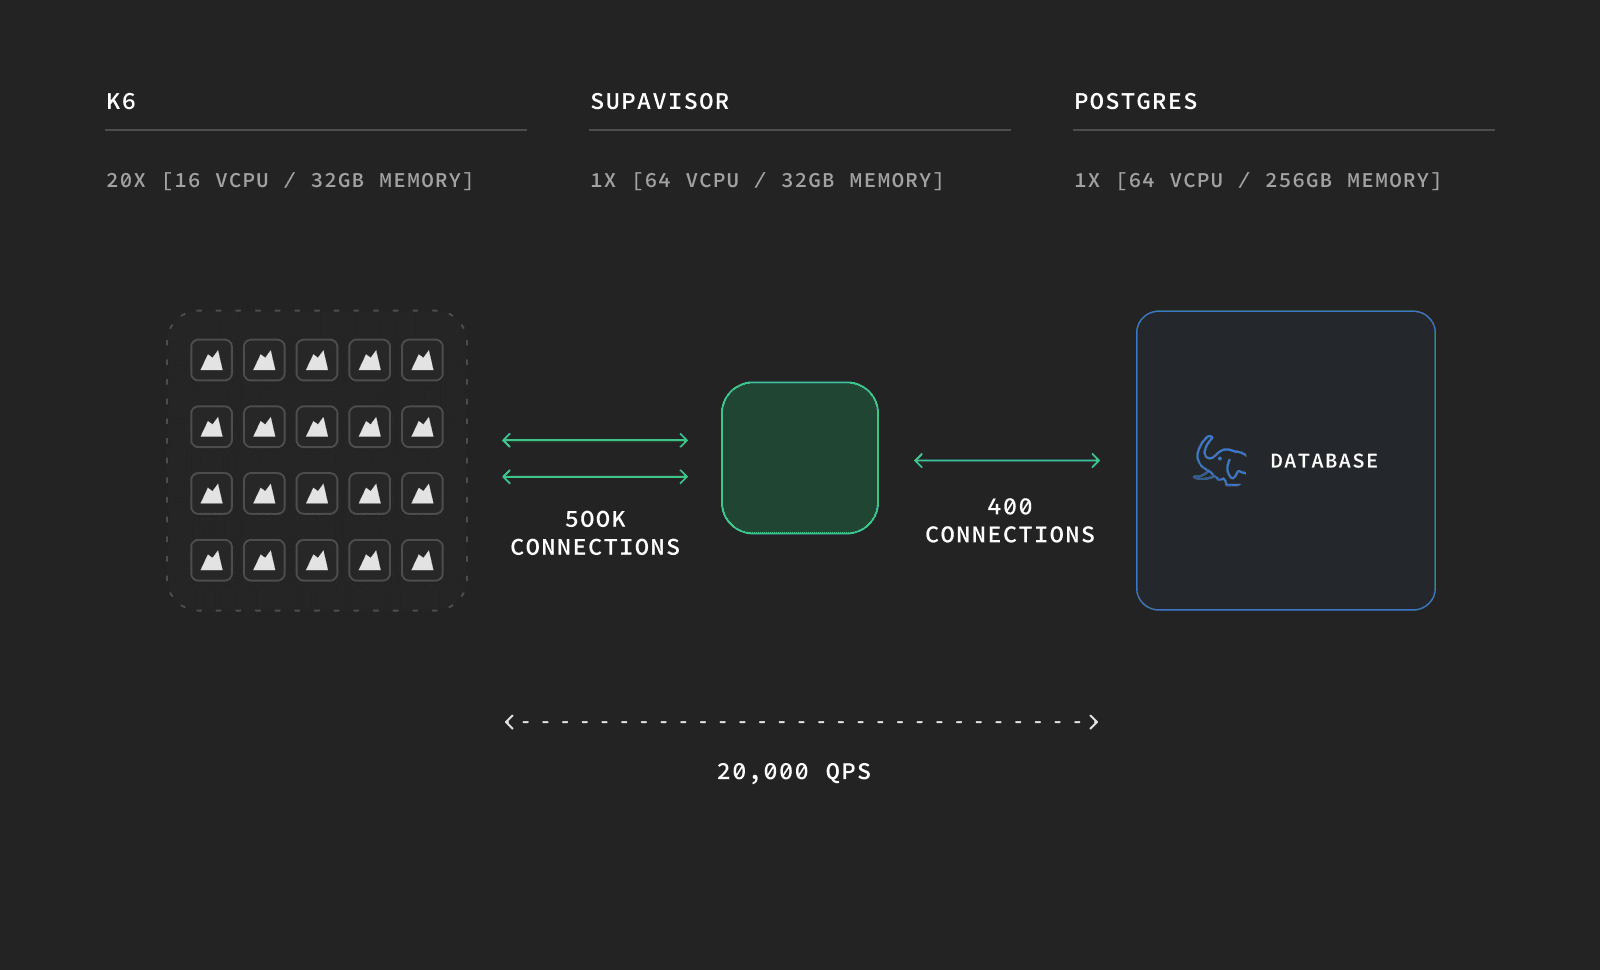Screen dimensions: 1600x970
Task: Click the DATABASE label text
Action: 1324,461
